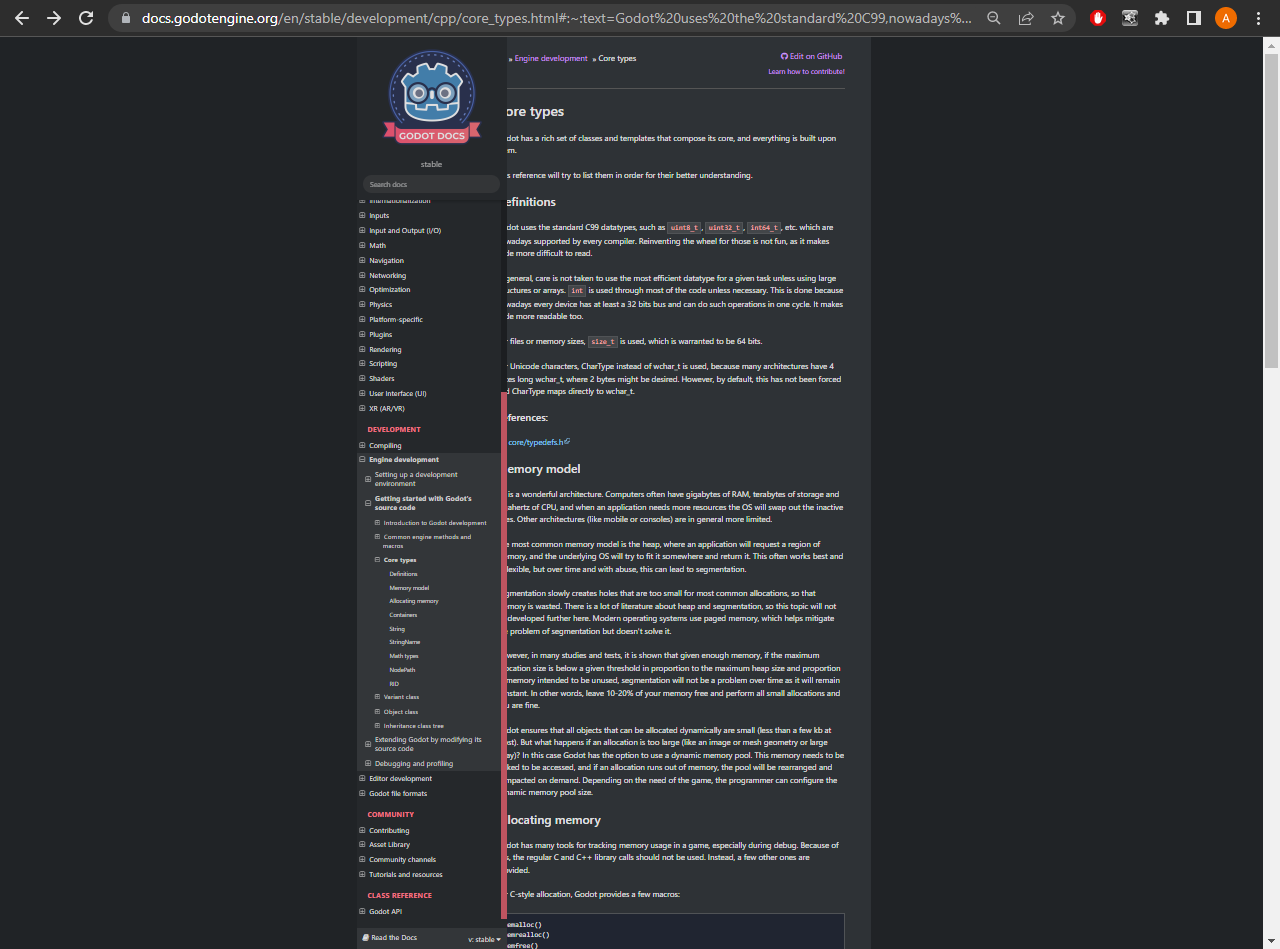Collapse the Engine development section
This screenshot has height=949, width=1280.
pyautogui.click(x=361, y=459)
